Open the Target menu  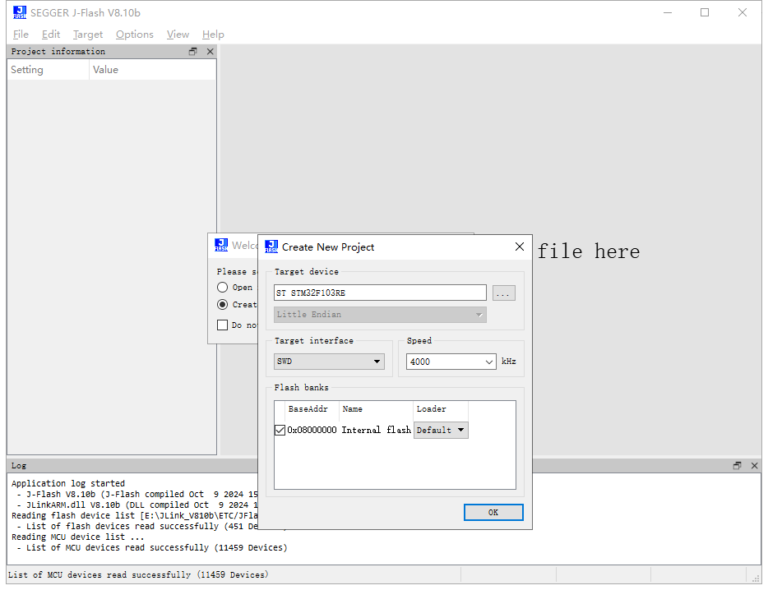tap(88, 34)
